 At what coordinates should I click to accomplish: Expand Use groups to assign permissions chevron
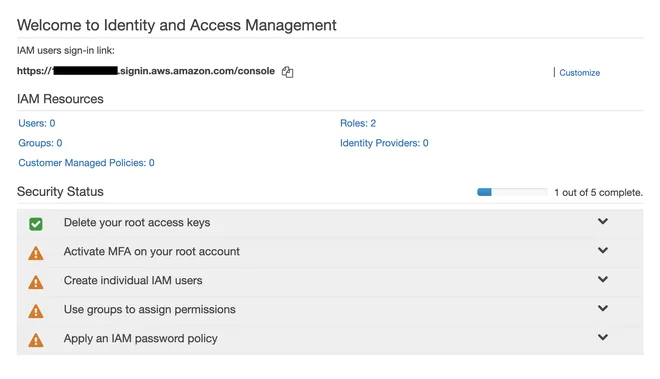pyautogui.click(x=603, y=308)
